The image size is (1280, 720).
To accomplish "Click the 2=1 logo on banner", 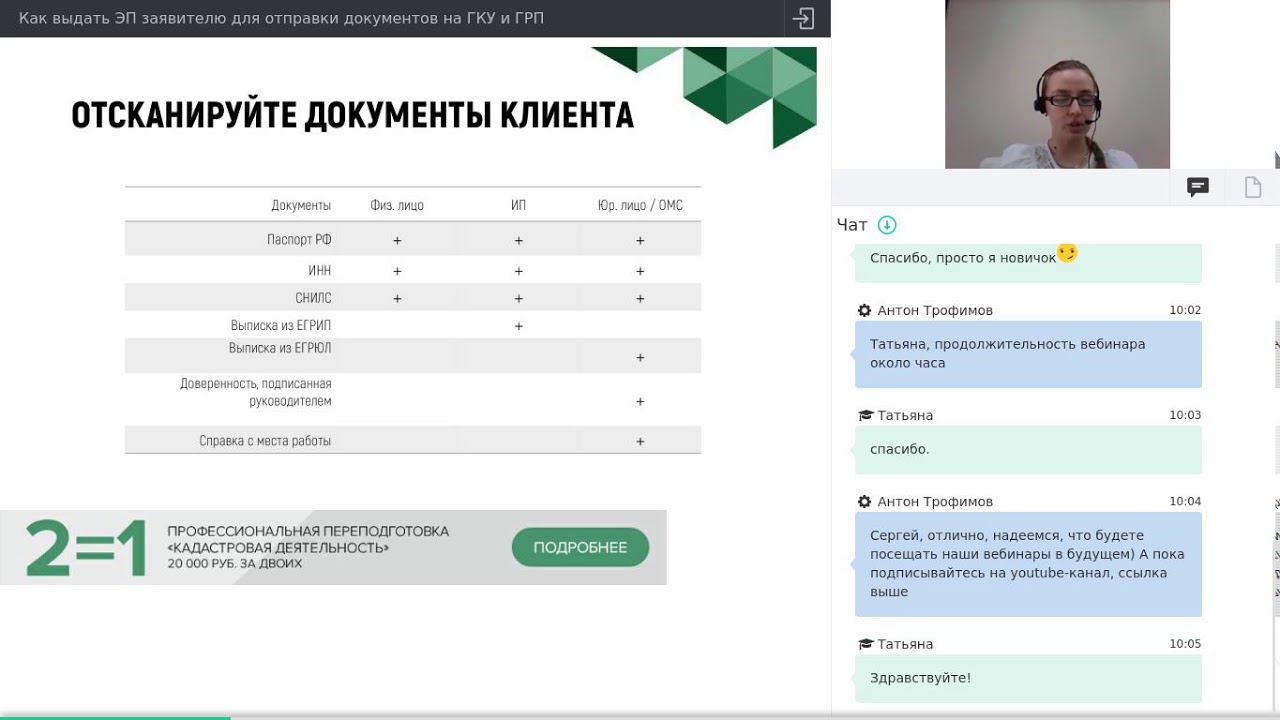I will point(86,547).
